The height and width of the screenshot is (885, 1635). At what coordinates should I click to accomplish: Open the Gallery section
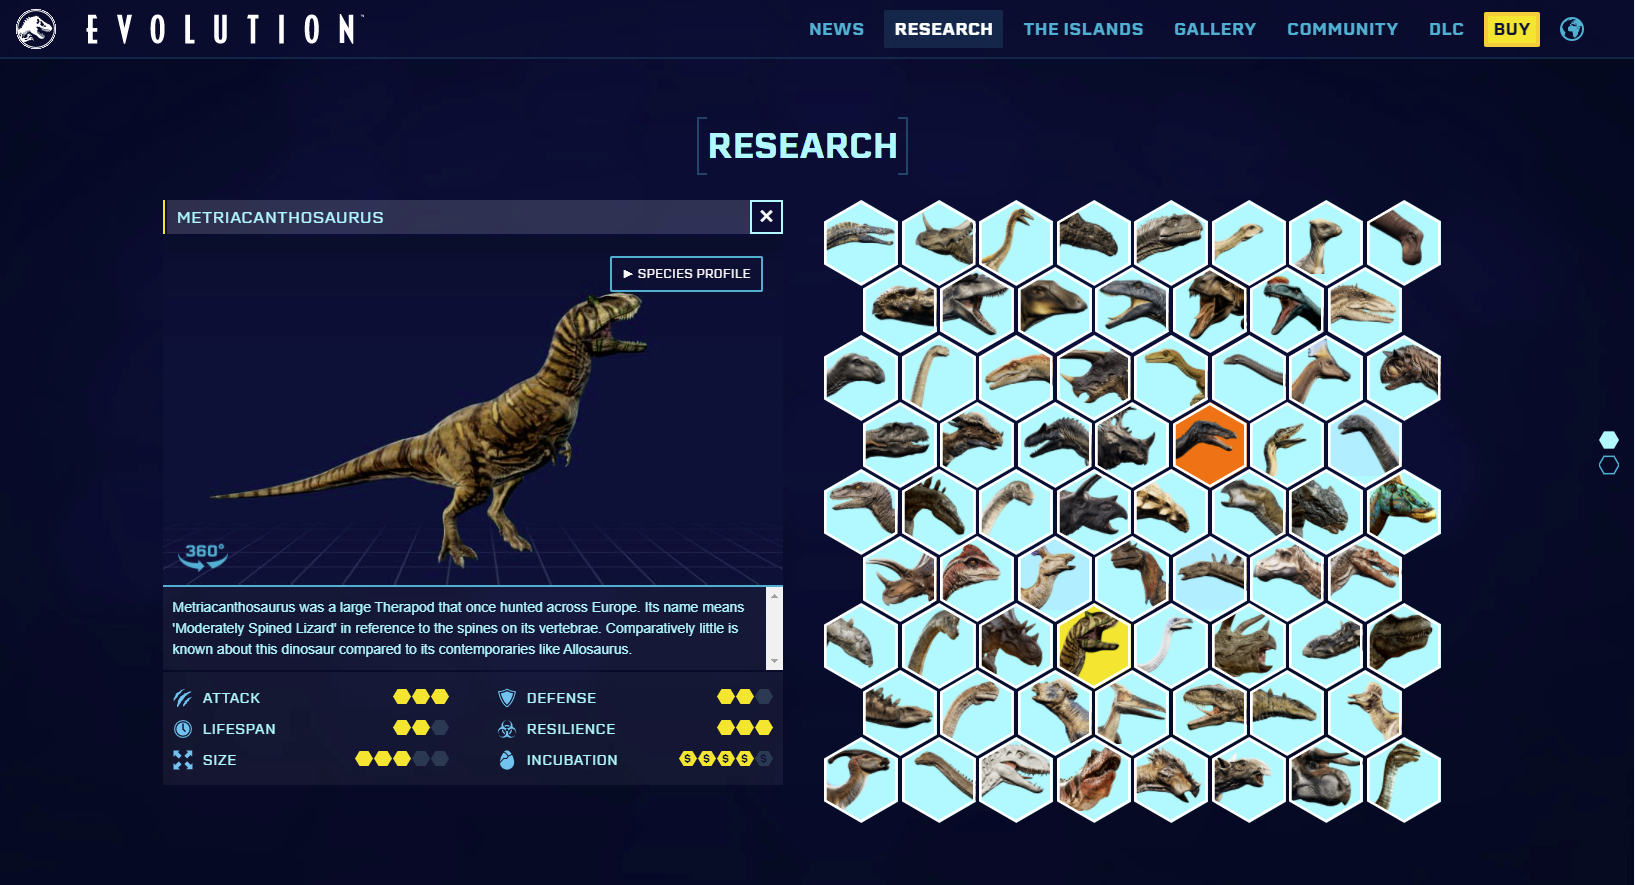tap(1215, 29)
